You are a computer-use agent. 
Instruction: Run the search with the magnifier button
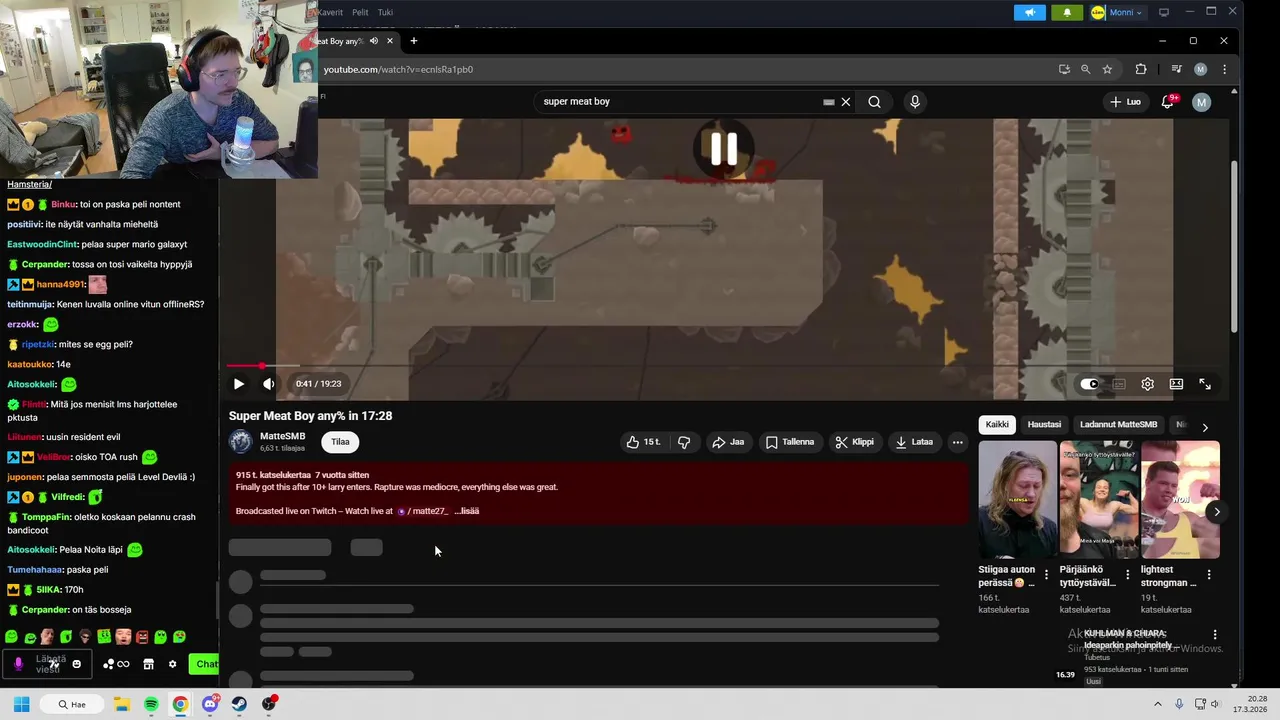pos(874,102)
